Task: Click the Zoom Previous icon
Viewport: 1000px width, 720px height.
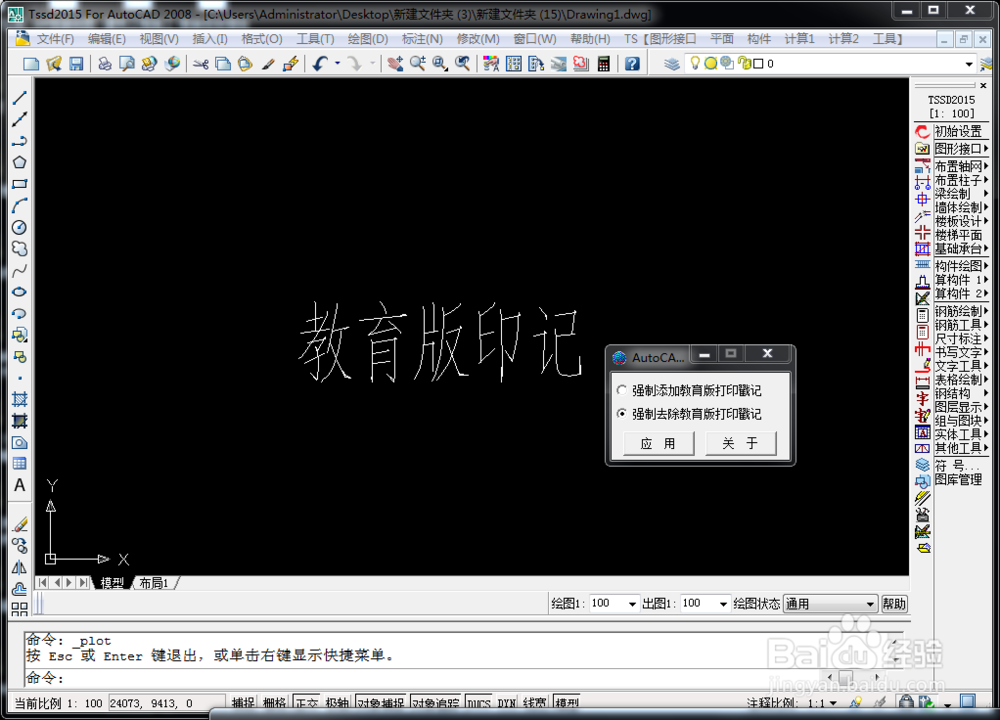Action: [x=462, y=64]
